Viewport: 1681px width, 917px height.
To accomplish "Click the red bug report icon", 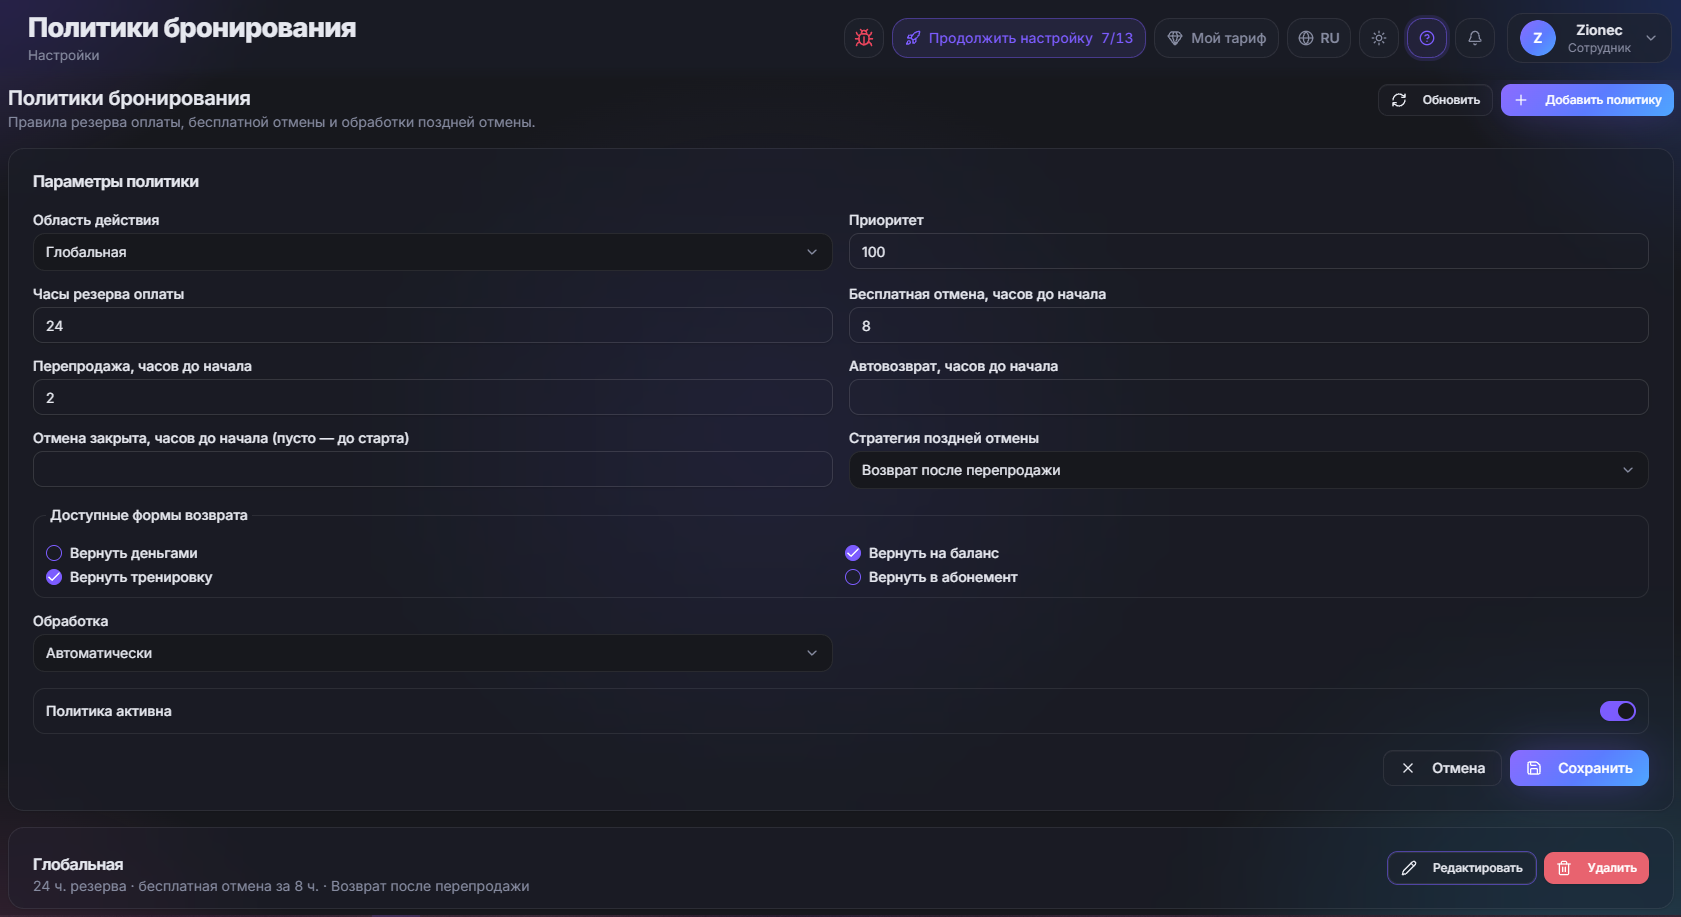I will 864,38.
